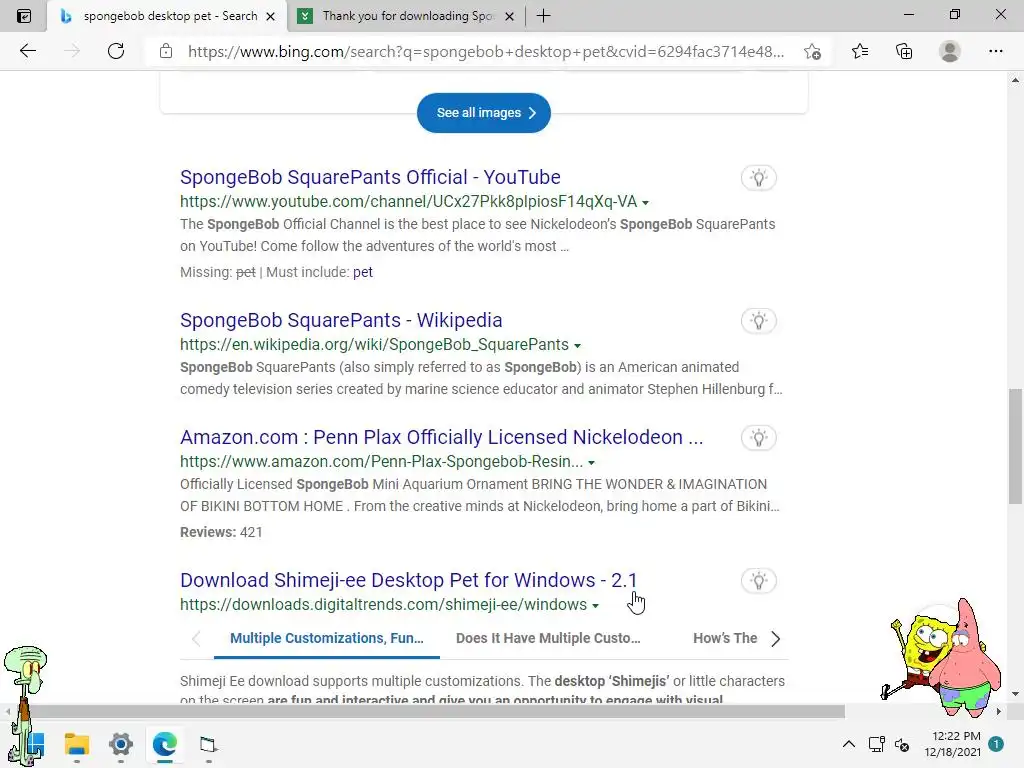Click the en.wikipedia.org URL text

point(374,345)
